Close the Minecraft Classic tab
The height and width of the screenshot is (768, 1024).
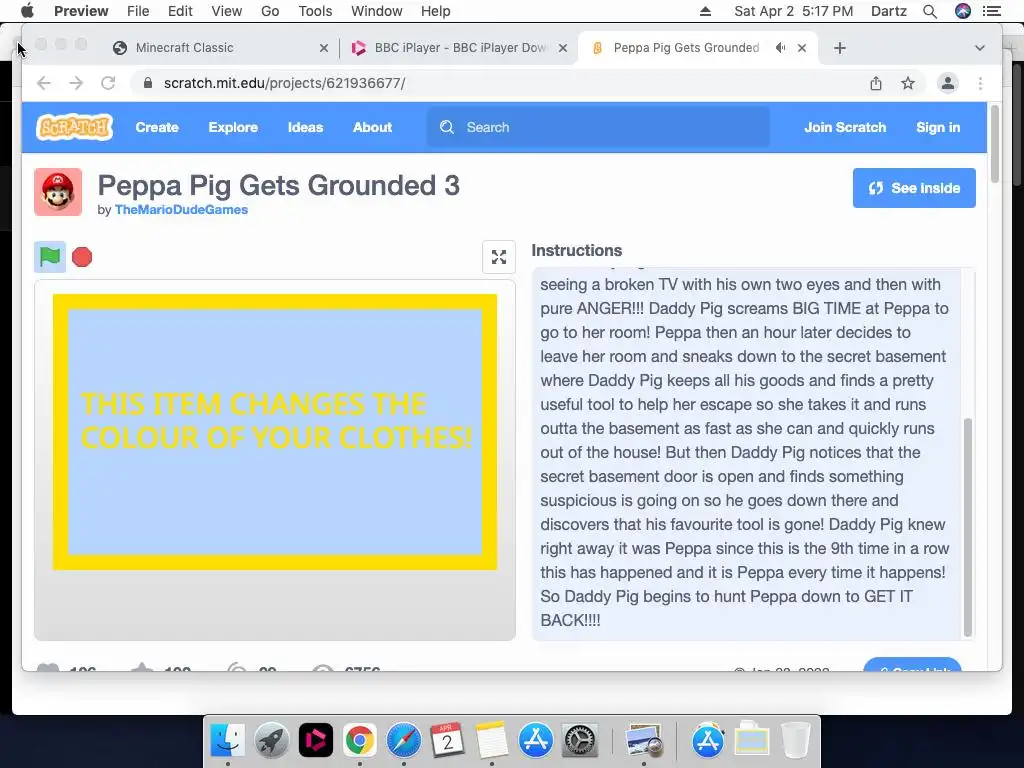point(323,48)
